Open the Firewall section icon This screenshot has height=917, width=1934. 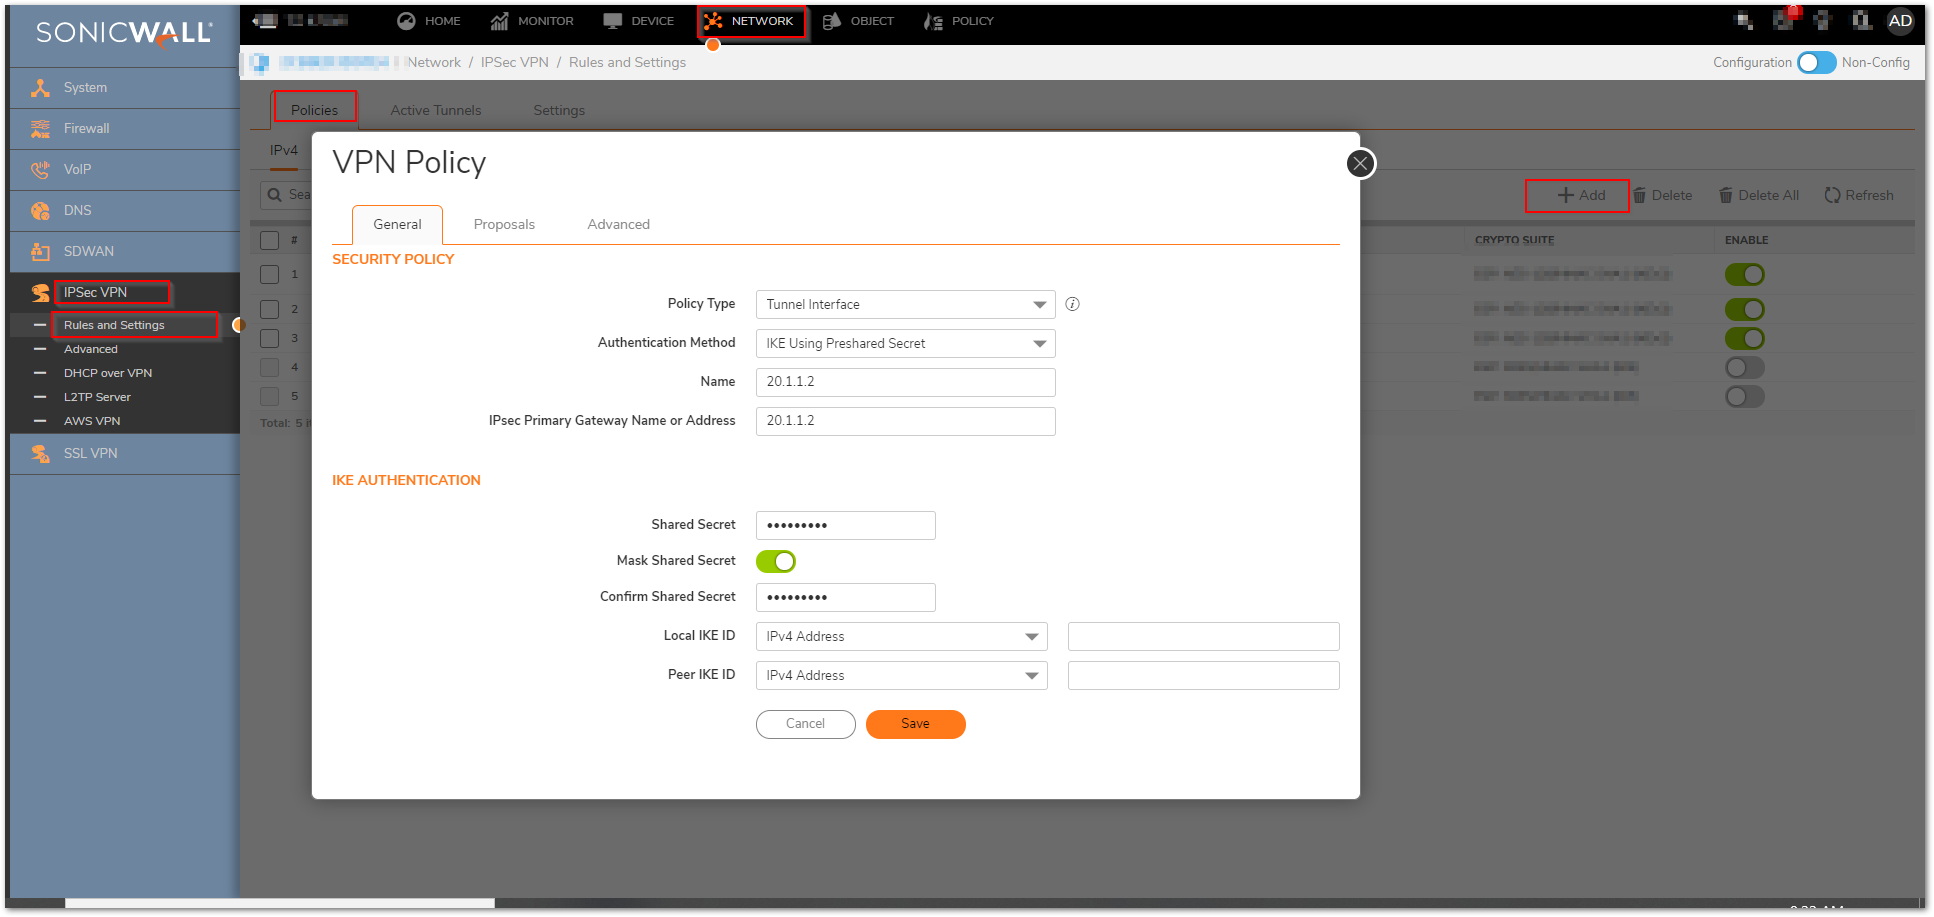pos(40,129)
